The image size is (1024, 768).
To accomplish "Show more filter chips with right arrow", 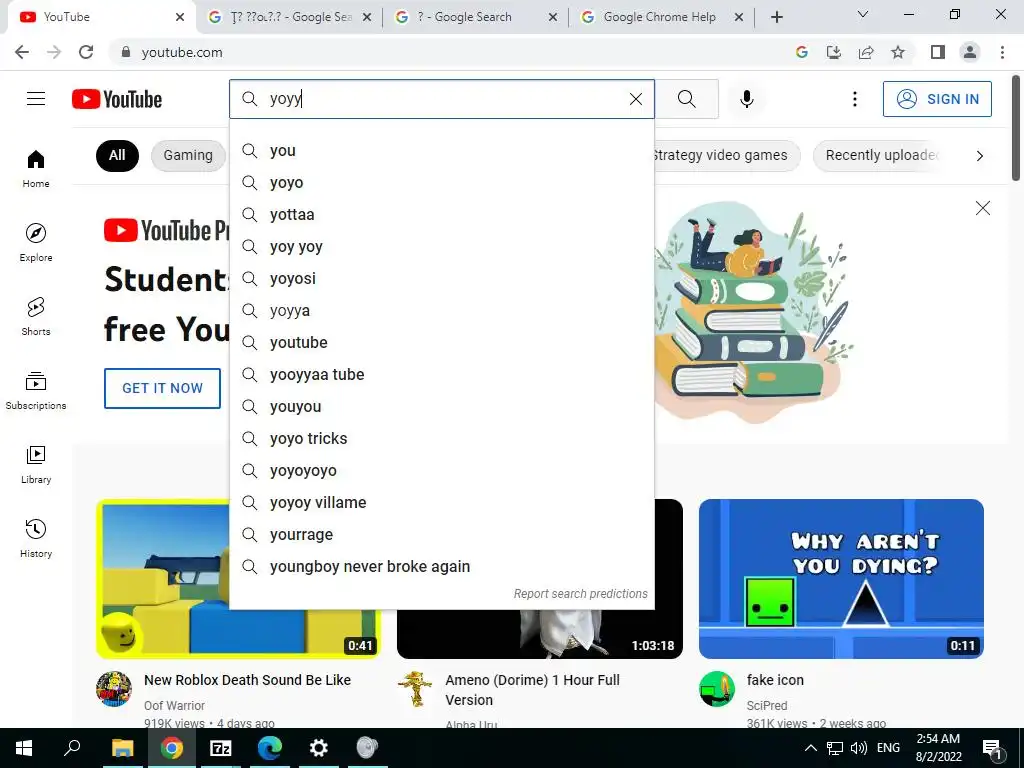I will pos(979,155).
